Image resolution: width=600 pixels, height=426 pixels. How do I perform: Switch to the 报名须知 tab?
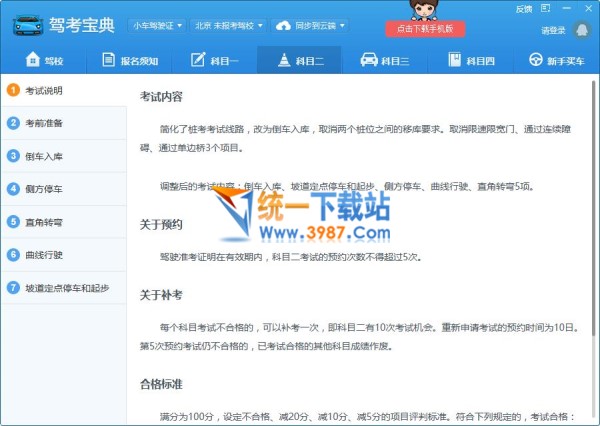click(129, 60)
